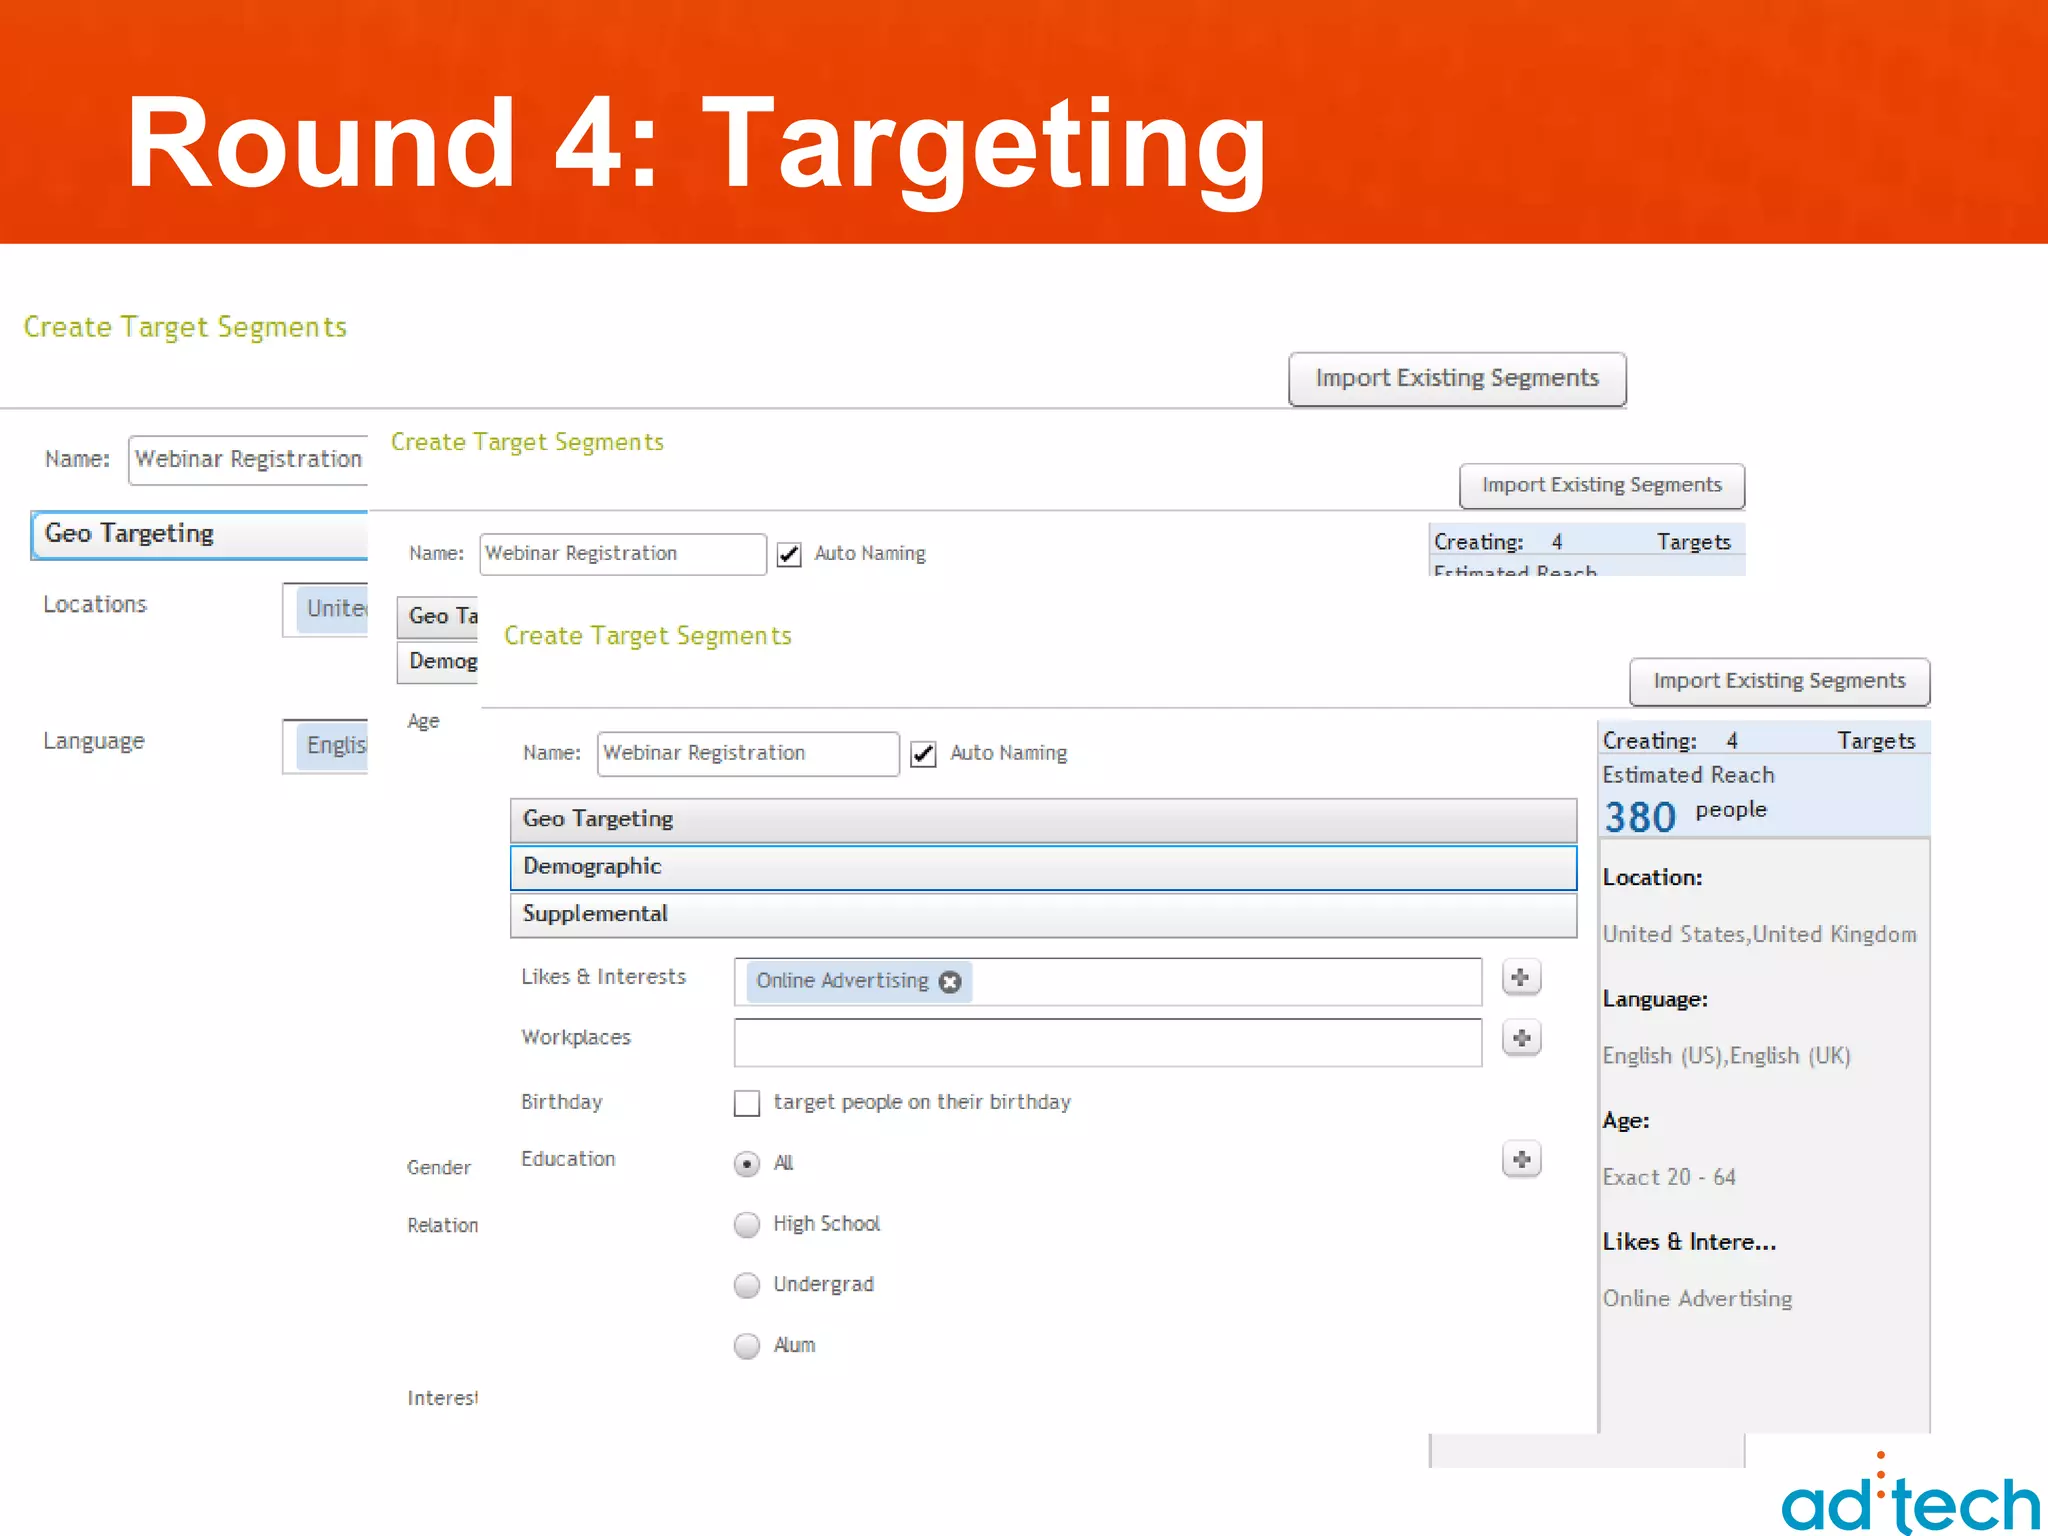
Task: Click the Language label in back window
Action: point(94,742)
